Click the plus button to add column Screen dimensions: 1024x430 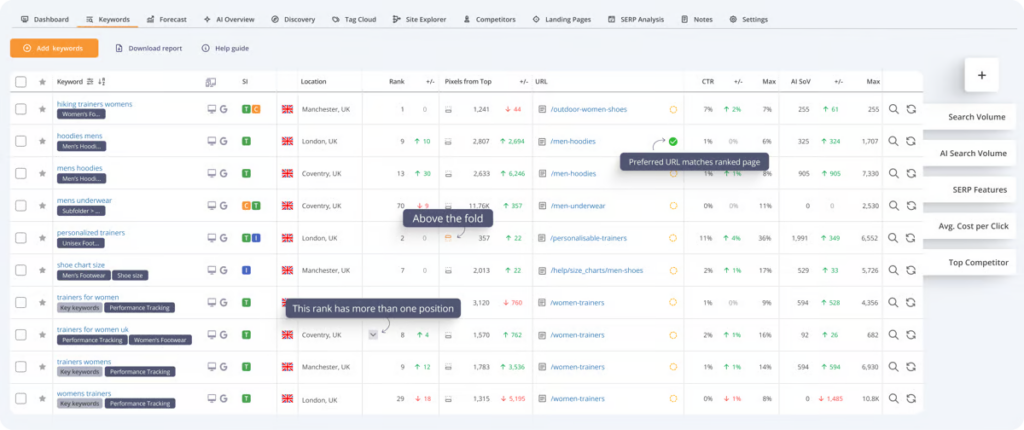981,75
